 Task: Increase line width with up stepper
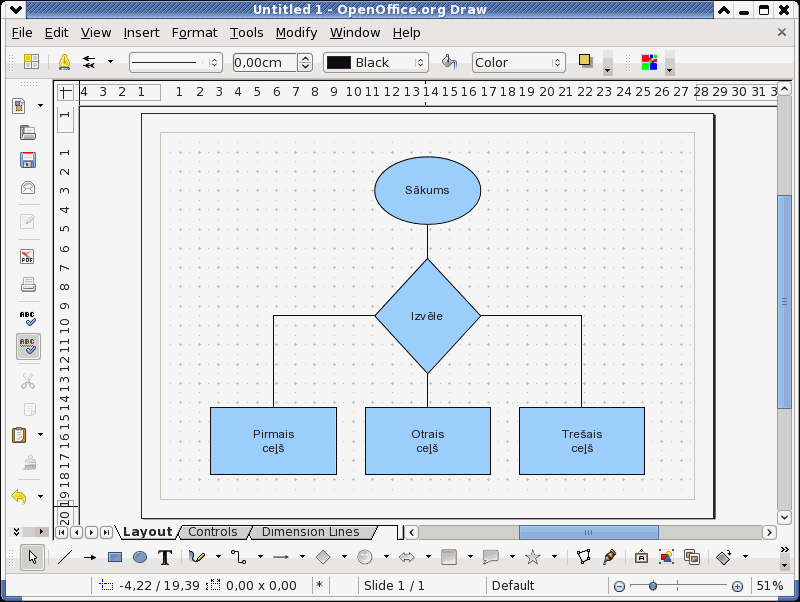(x=305, y=58)
